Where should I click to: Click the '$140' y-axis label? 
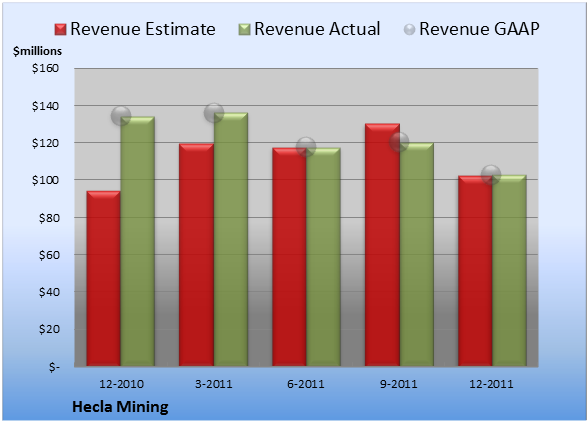pyautogui.click(x=45, y=106)
